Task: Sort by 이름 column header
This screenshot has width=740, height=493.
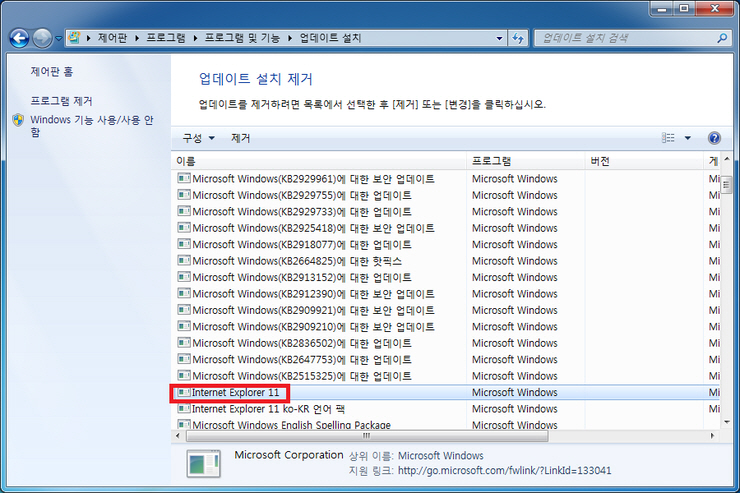Action: (x=319, y=161)
